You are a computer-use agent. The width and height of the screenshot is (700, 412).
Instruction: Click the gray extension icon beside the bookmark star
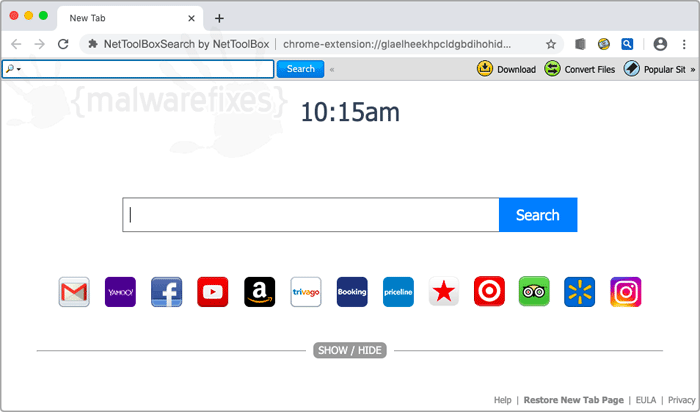(x=580, y=44)
